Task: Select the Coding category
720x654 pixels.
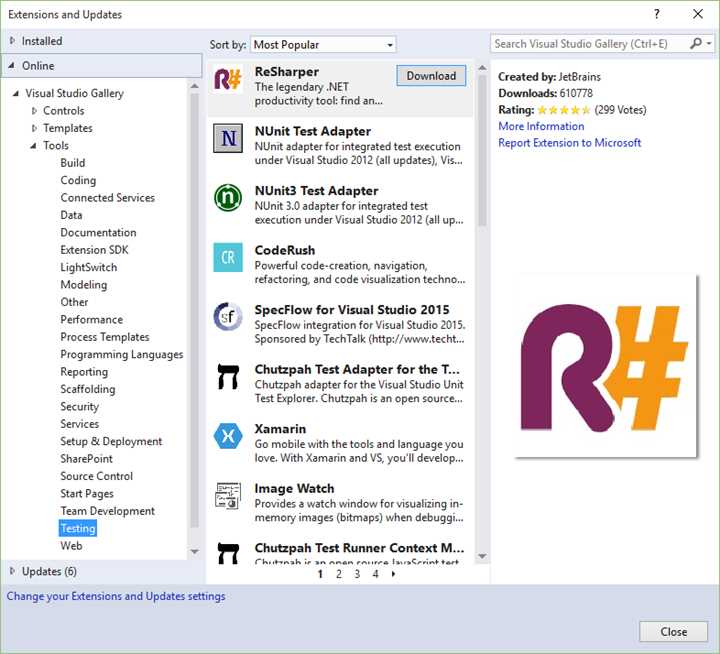Action: [x=78, y=180]
